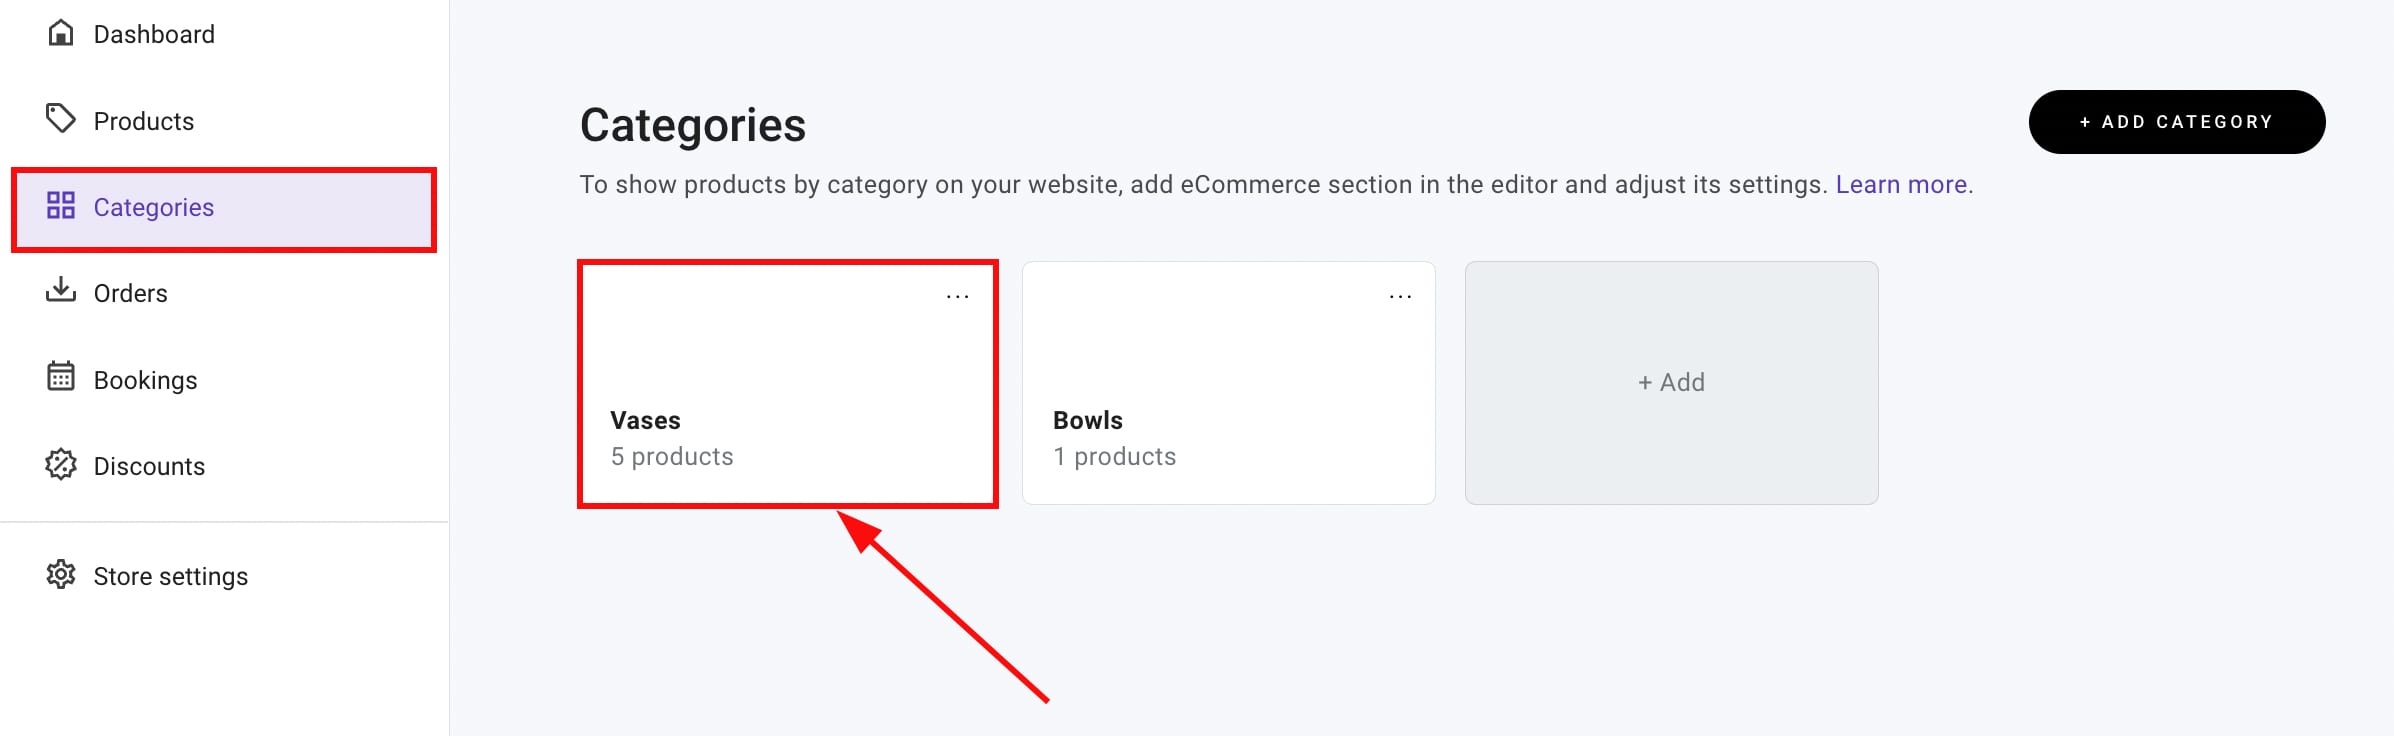2394x736 pixels.
Task: Click the Discounts badge icon
Action: tap(62, 465)
